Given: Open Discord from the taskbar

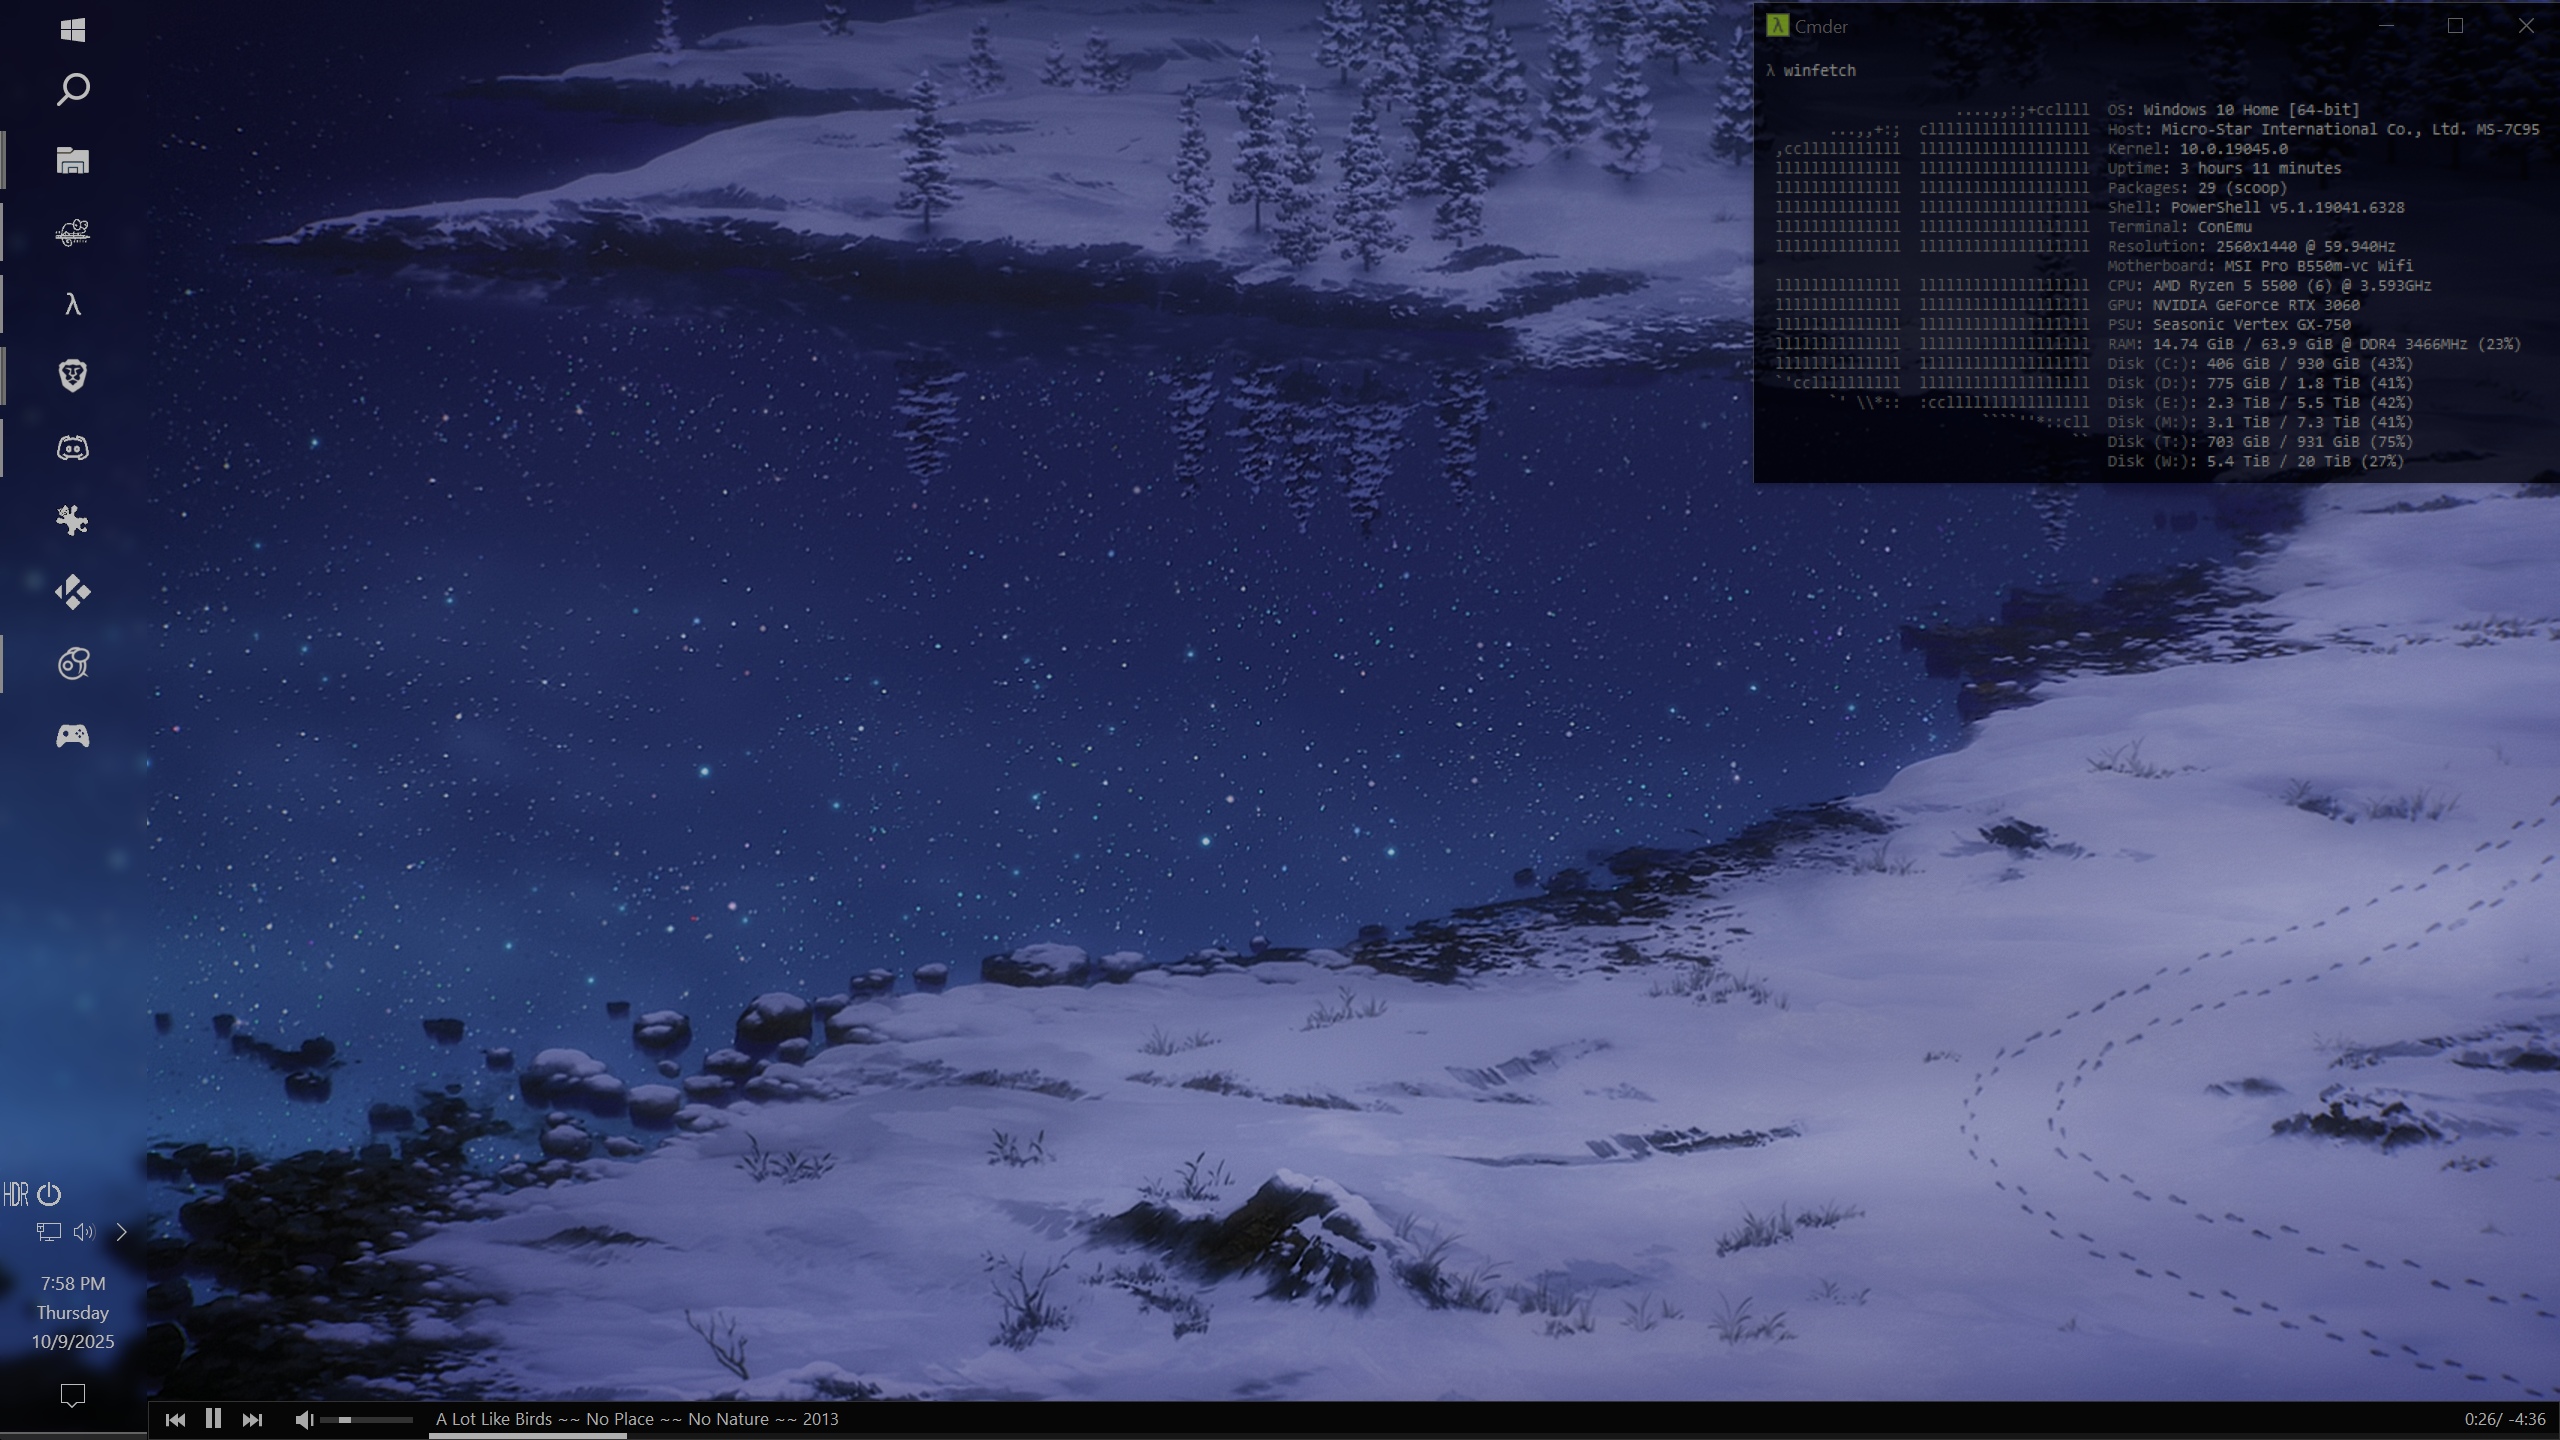Looking at the screenshot, I should tap(72, 448).
